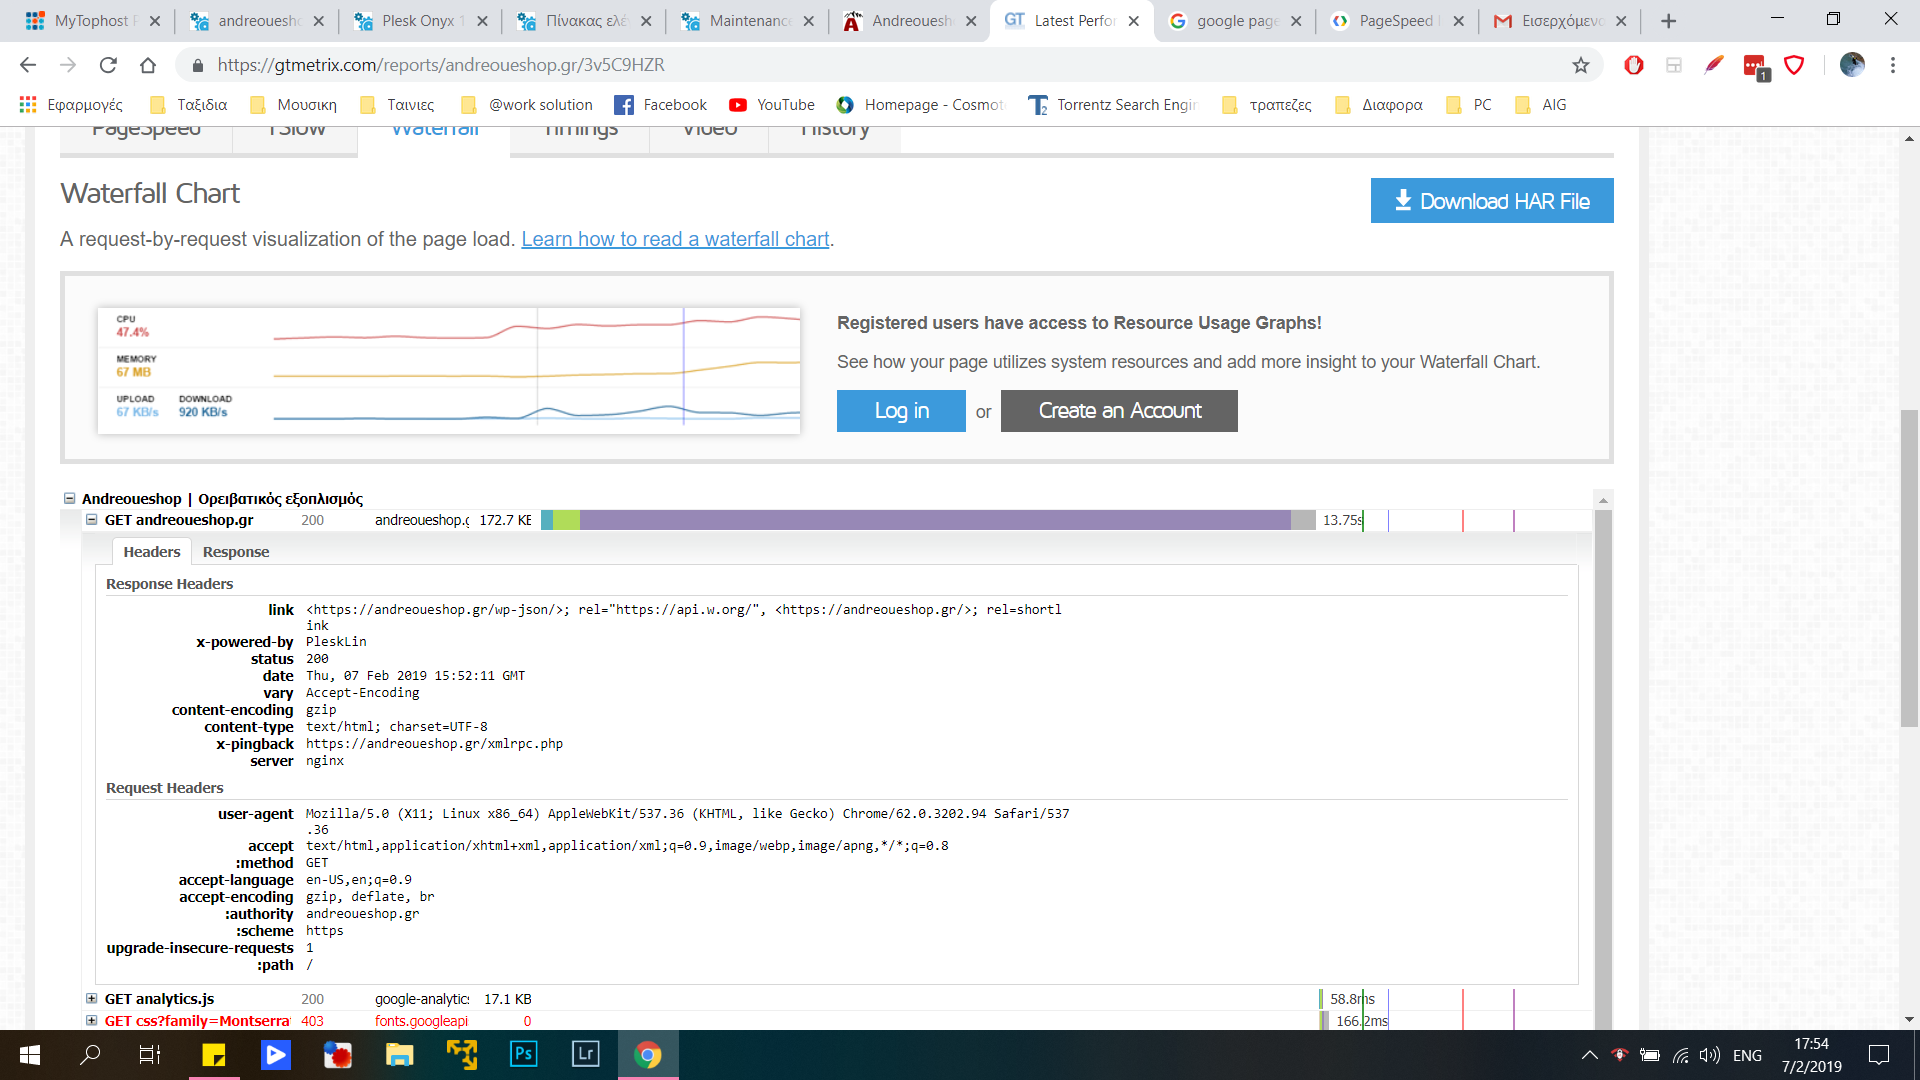Open Εφαρμογές apps shortcut
The image size is (1920, 1080).
[x=71, y=105]
